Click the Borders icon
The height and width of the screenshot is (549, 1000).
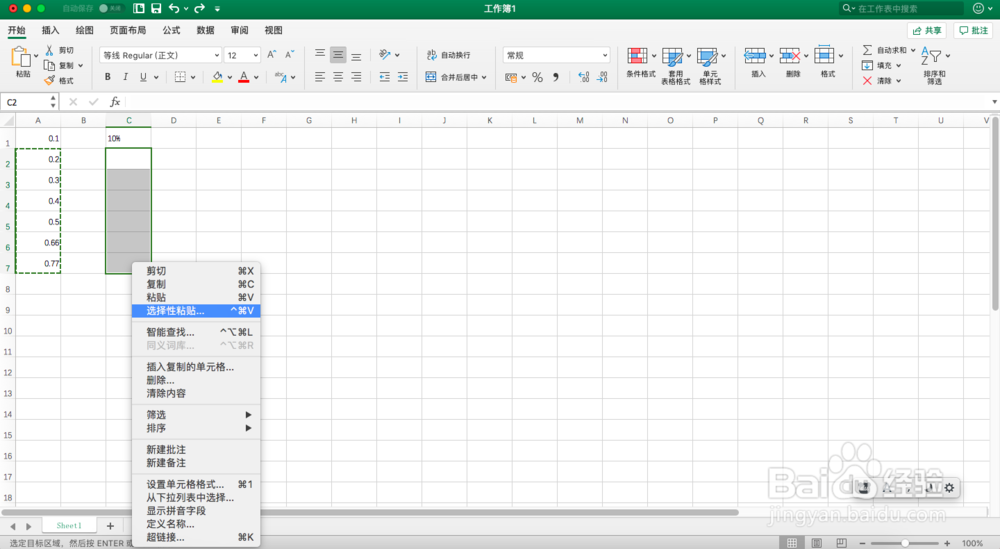click(x=180, y=77)
